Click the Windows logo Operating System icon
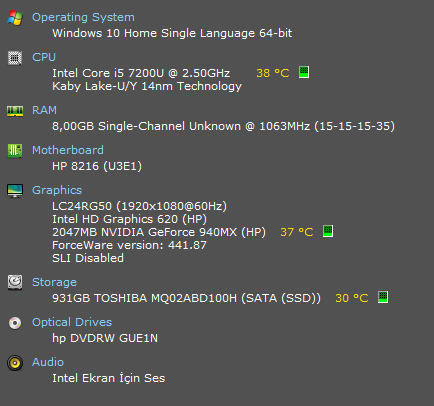The height and width of the screenshot is (406, 434). (x=15, y=18)
